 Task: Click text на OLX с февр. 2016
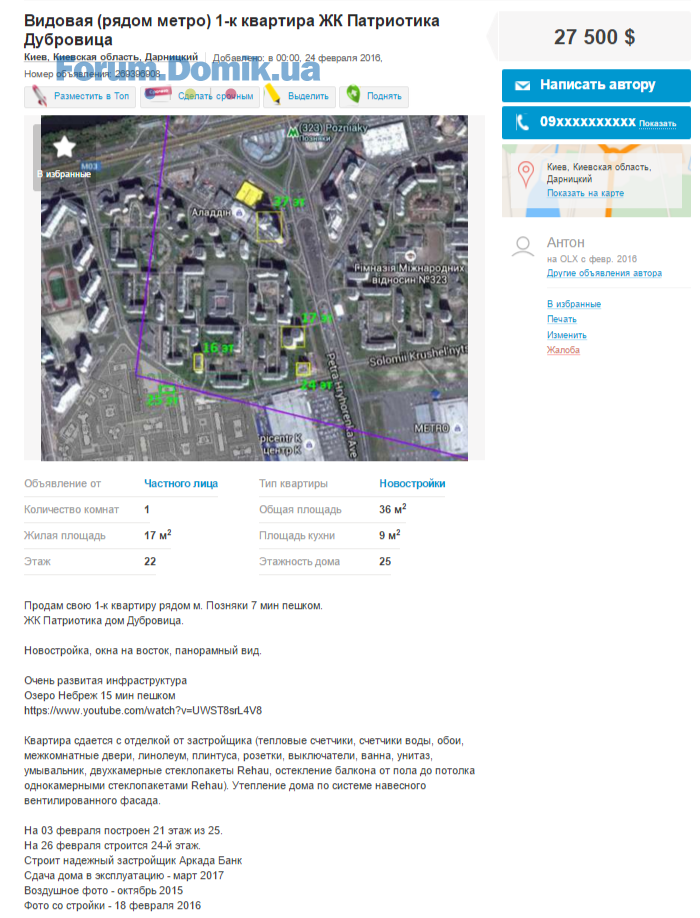tap(592, 259)
